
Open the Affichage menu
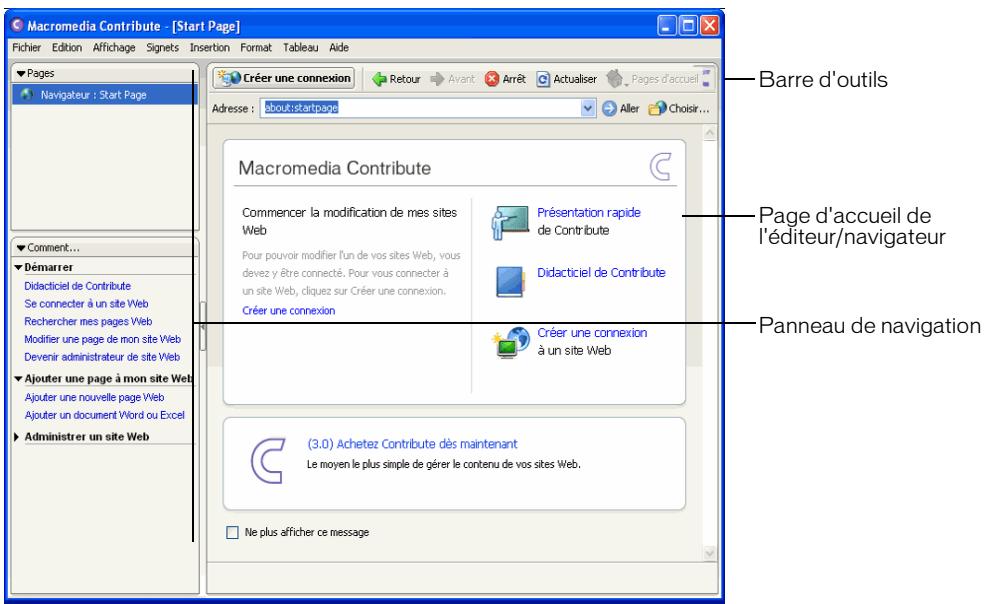[114, 48]
